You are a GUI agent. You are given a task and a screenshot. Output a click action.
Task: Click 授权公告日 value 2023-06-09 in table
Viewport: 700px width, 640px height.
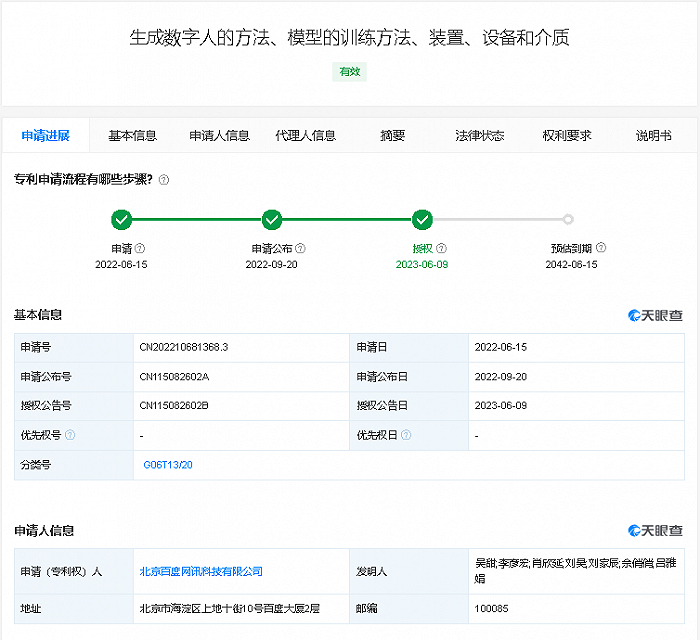500,406
